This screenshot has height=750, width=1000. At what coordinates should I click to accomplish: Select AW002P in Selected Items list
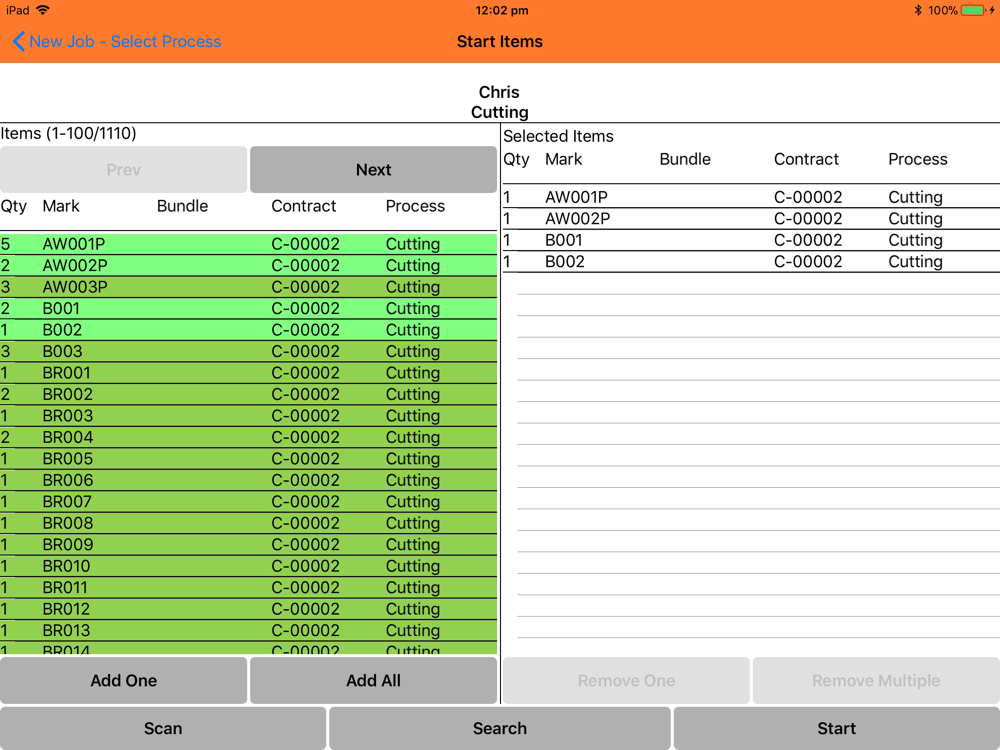751,219
